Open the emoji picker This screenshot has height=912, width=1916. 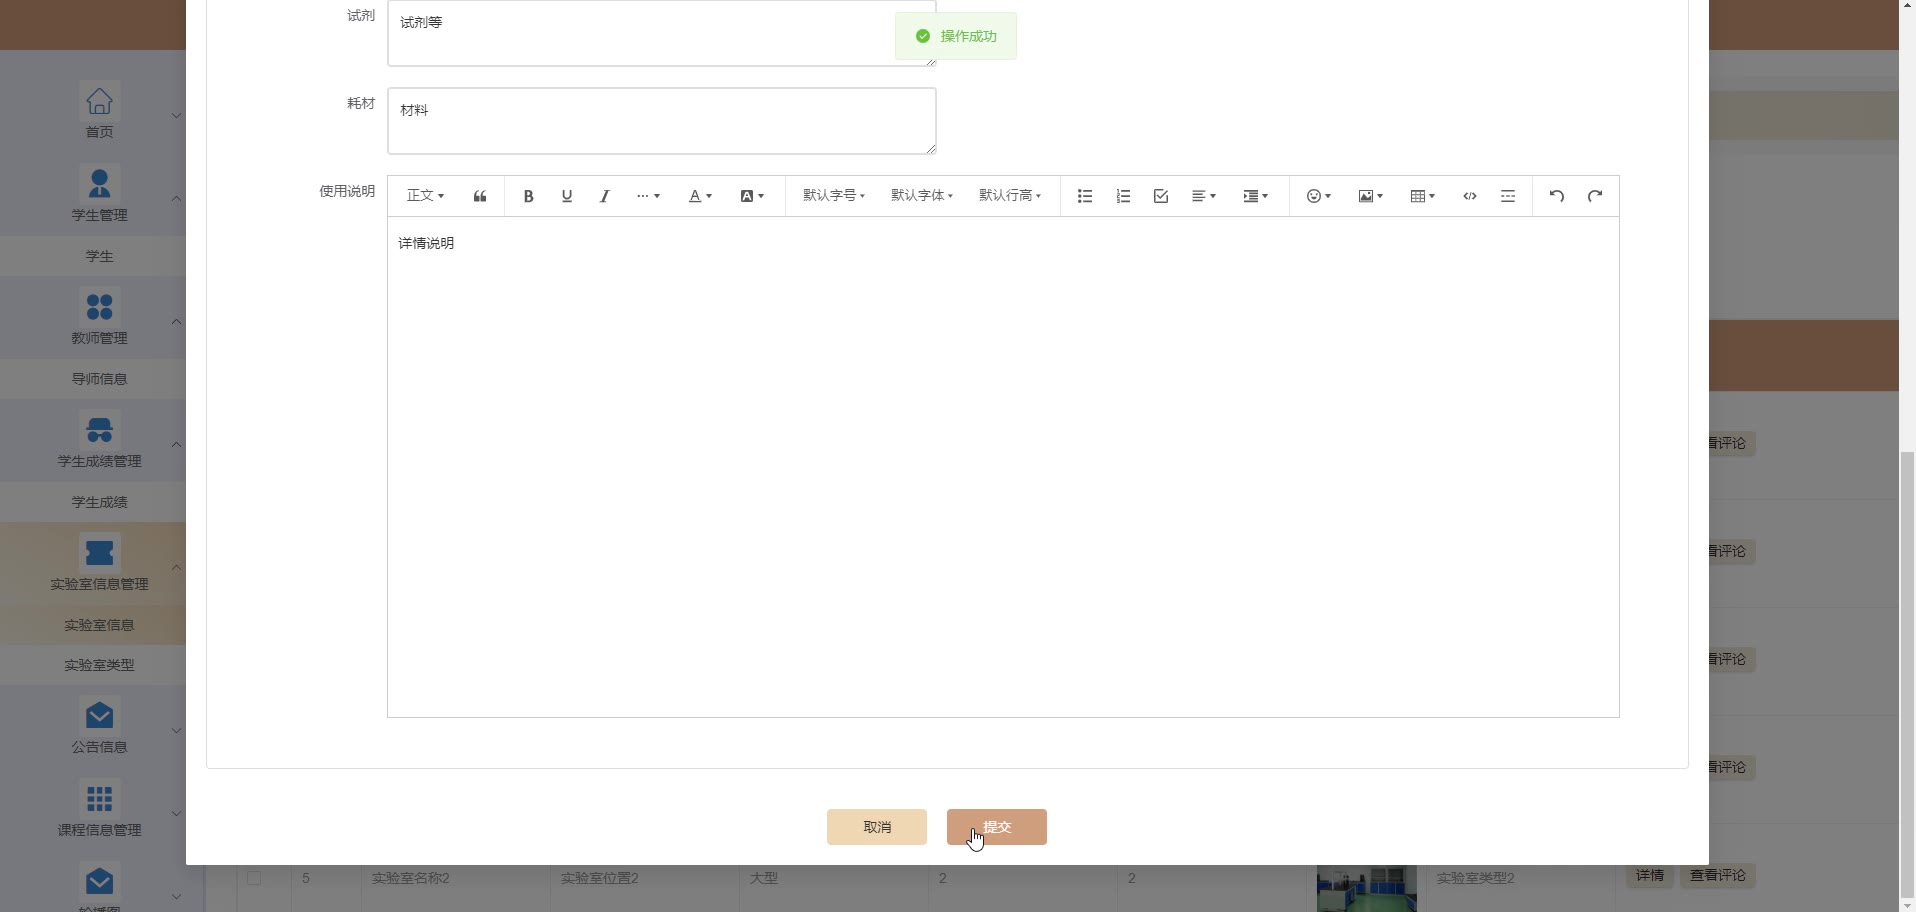(x=1319, y=196)
